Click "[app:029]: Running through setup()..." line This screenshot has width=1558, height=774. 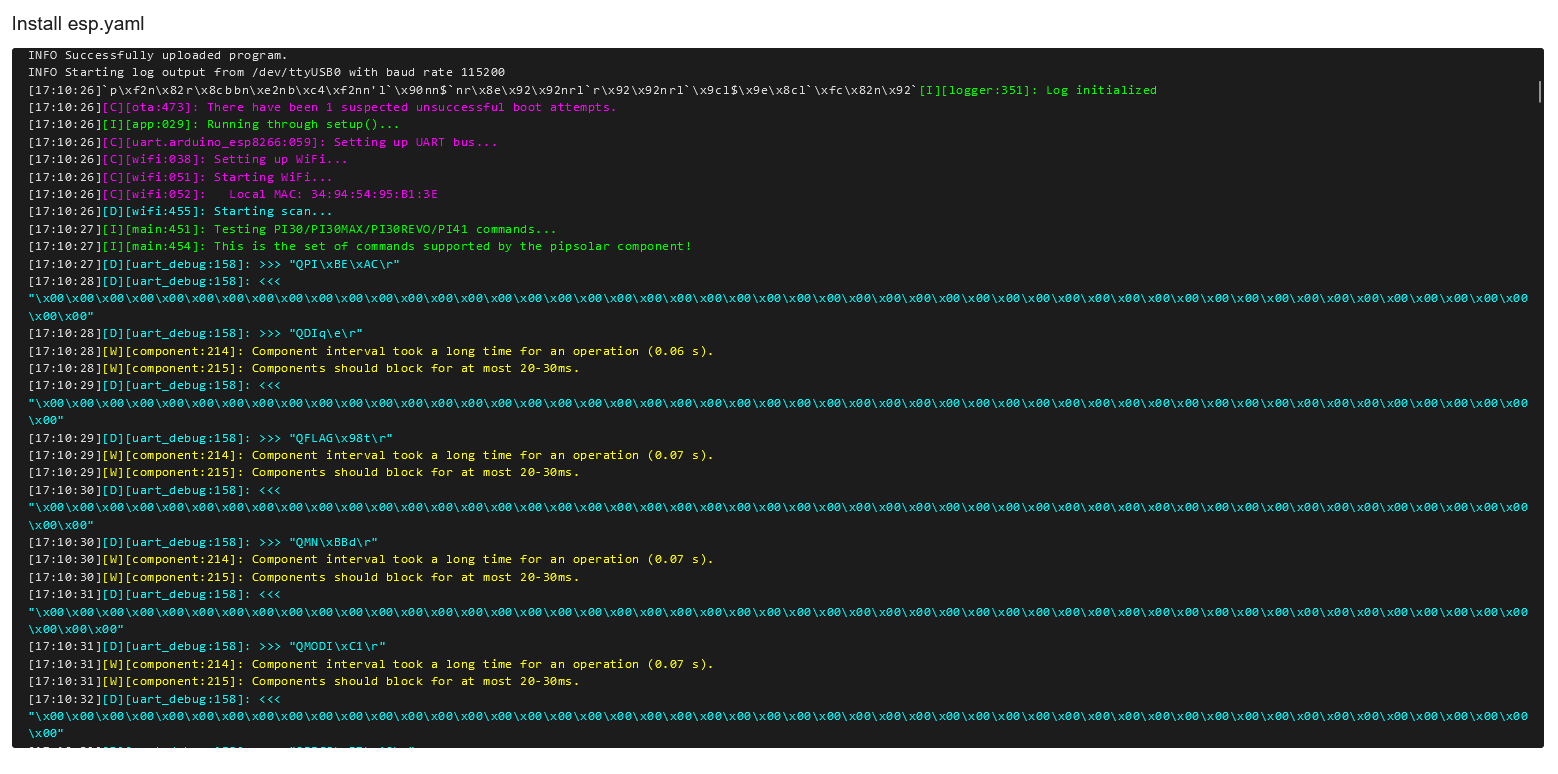click(214, 124)
